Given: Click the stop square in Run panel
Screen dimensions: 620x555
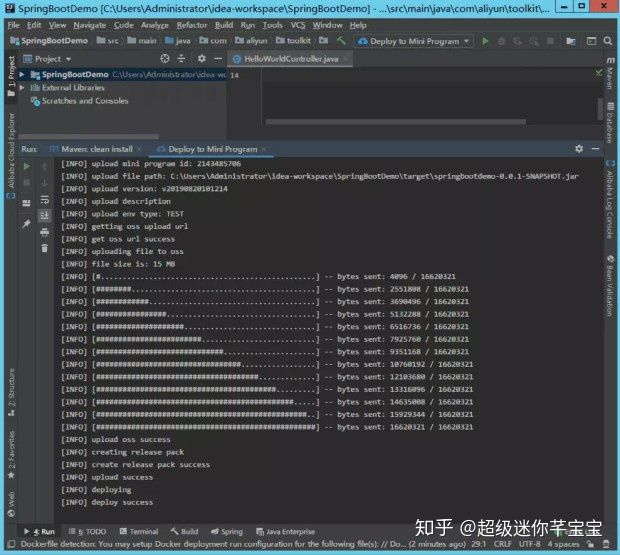Looking at the screenshot, I should (26, 183).
